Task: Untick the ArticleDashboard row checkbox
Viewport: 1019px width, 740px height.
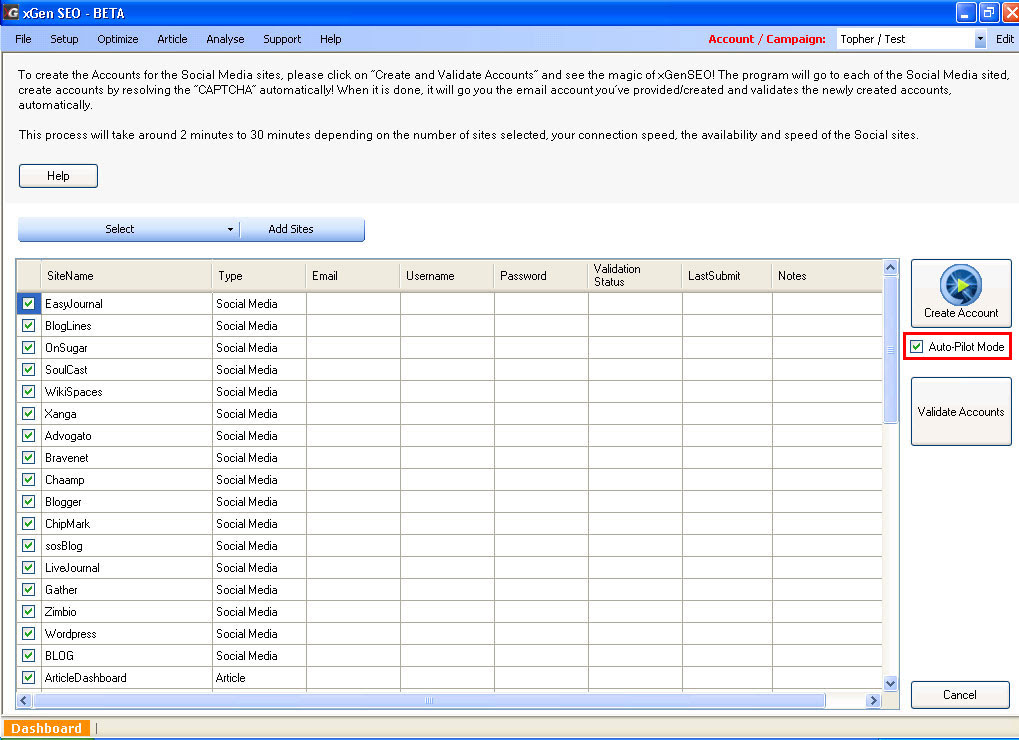Action: (29, 678)
